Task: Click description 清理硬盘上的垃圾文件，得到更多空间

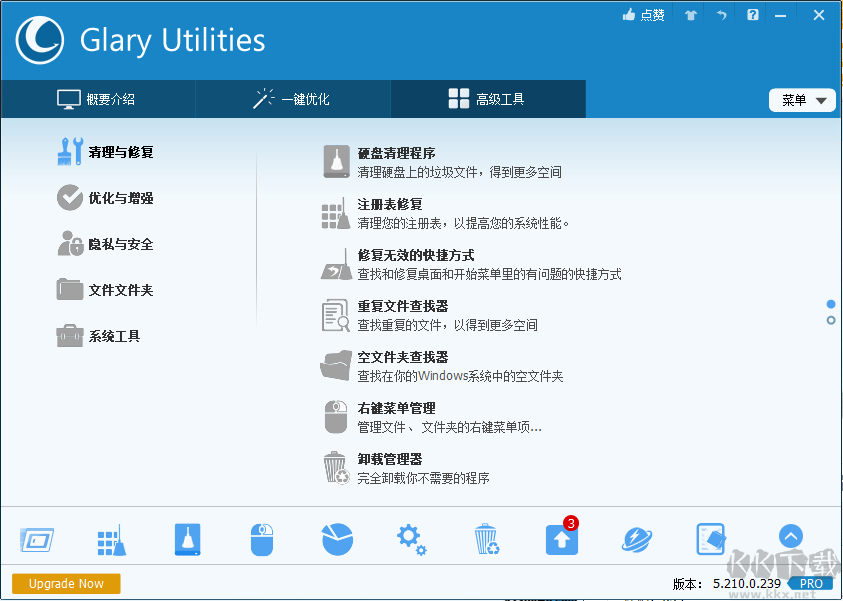Action: coord(460,172)
